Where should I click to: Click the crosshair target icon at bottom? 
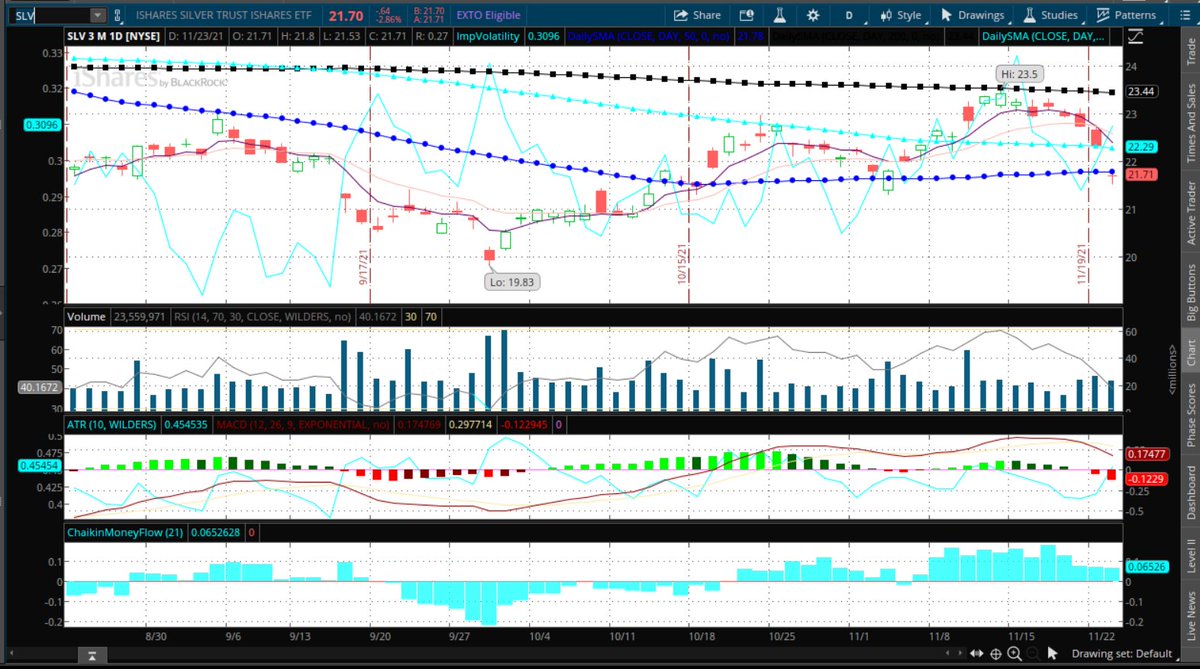pyautogui.click(x=996, y=653)
